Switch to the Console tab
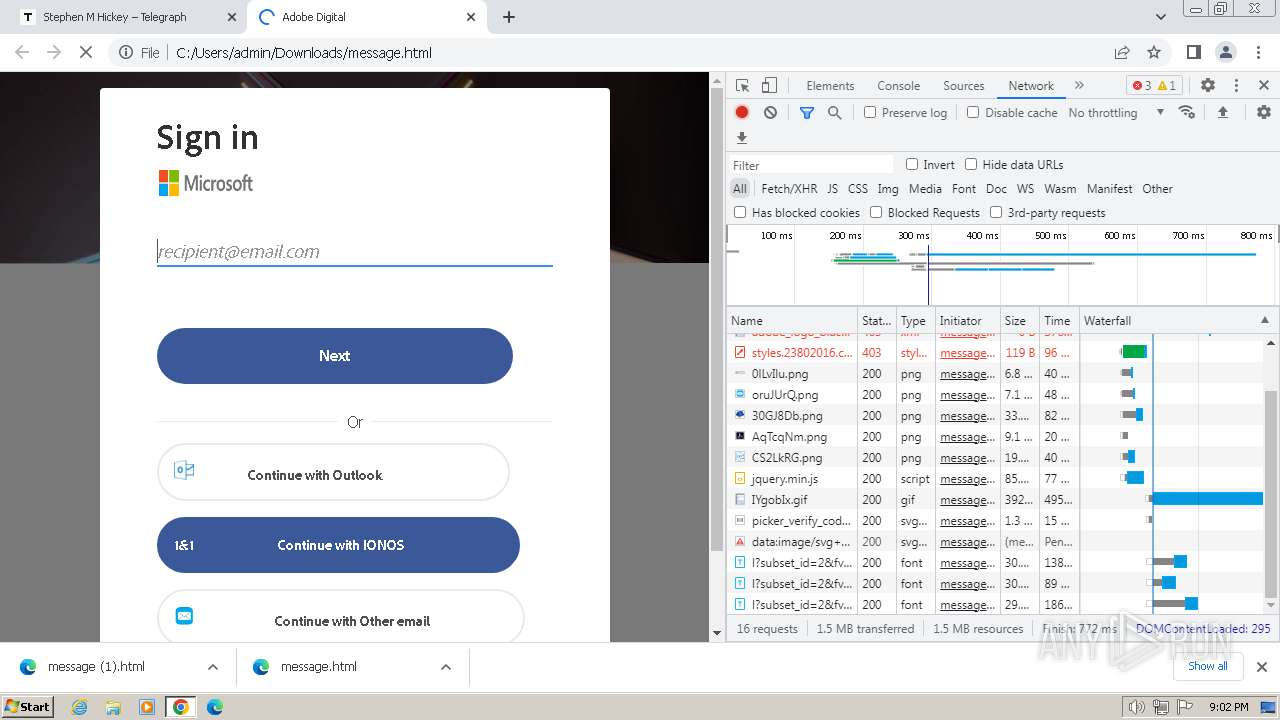Viewport: 1280px width, 720px height. (x=898, y=86)
